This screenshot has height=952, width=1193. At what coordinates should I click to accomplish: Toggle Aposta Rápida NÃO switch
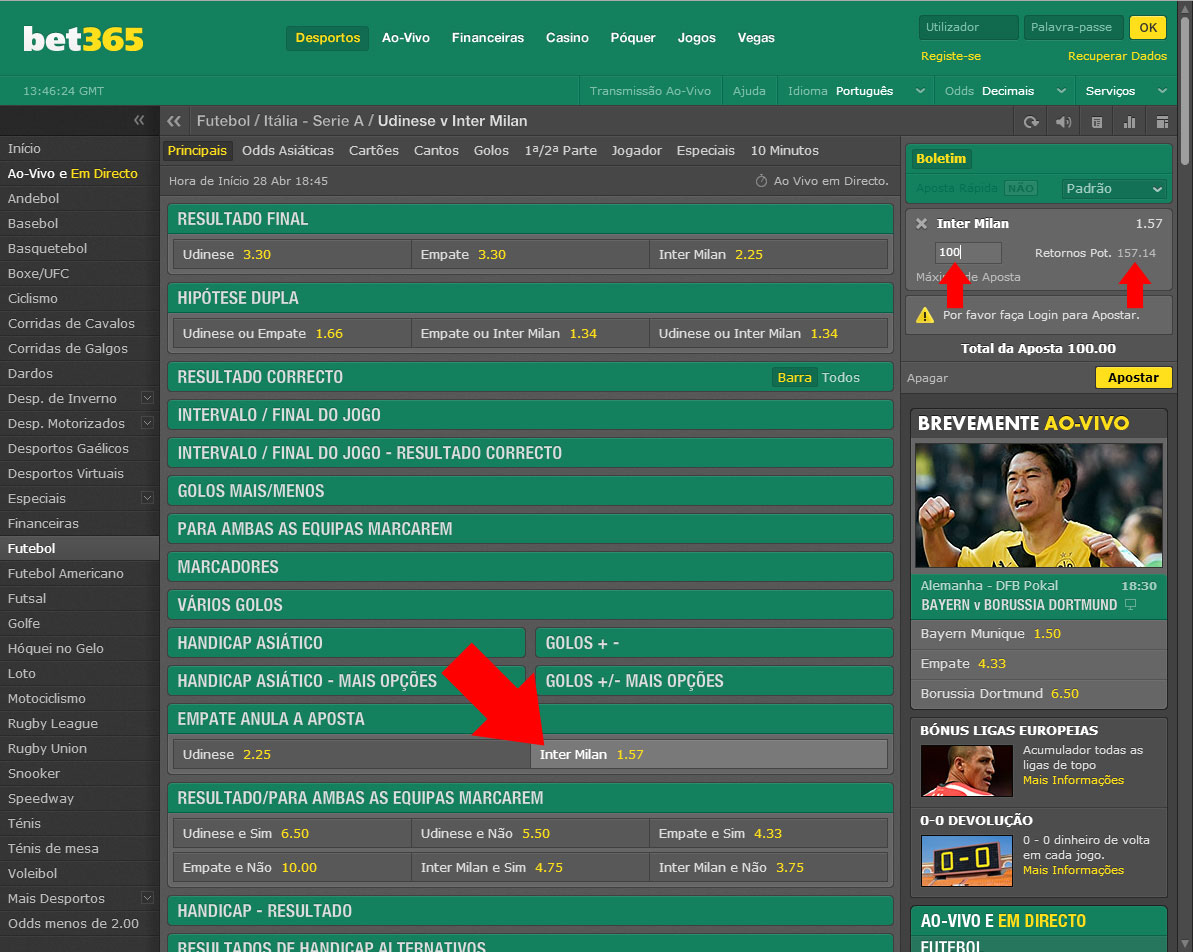1020,188
